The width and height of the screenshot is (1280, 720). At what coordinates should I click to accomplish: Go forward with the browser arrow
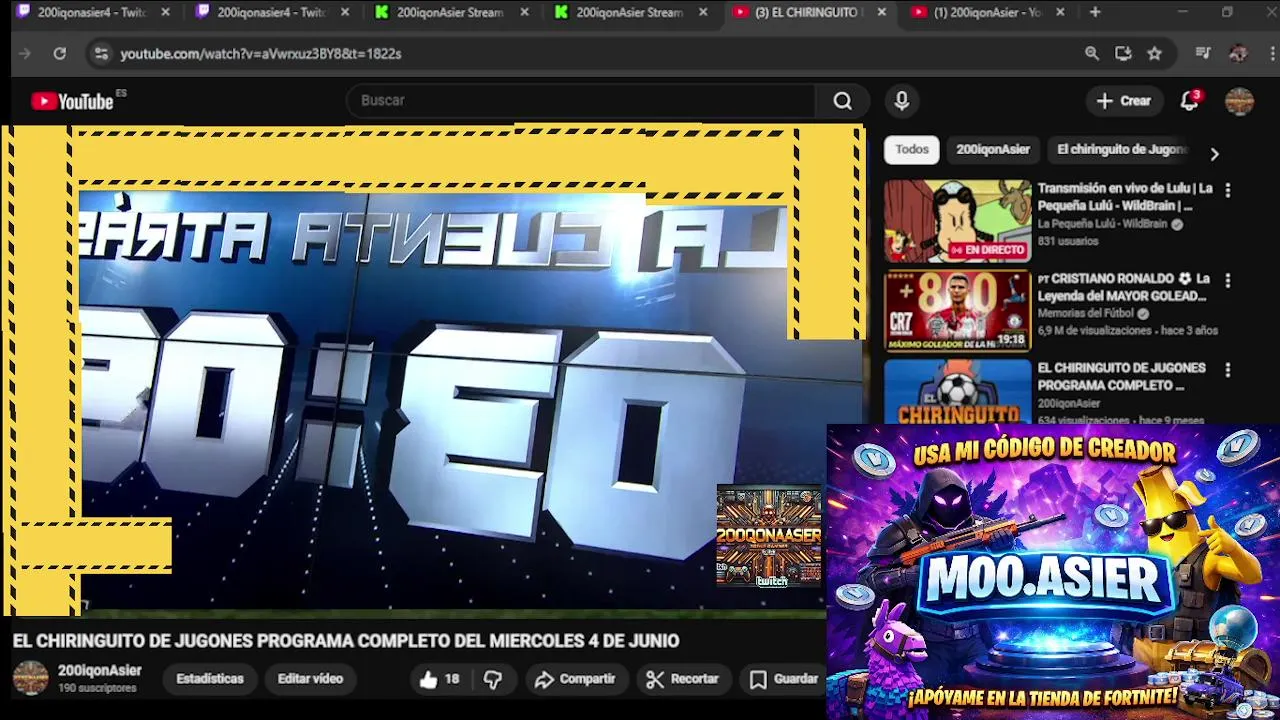click(x=25, y=54)
